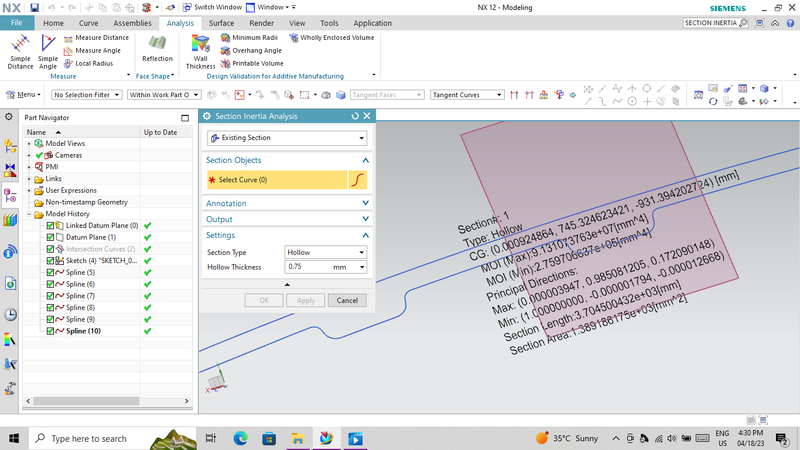Open the Hollow Thickness unit dropdown

pos(362,267)
